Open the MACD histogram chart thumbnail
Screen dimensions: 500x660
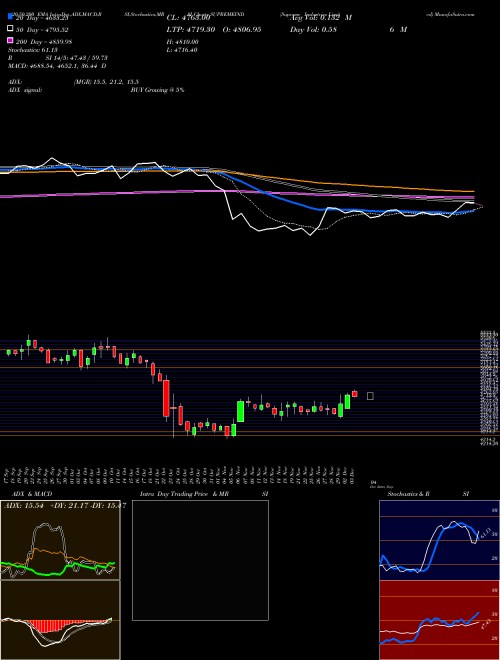coord(60,620)
